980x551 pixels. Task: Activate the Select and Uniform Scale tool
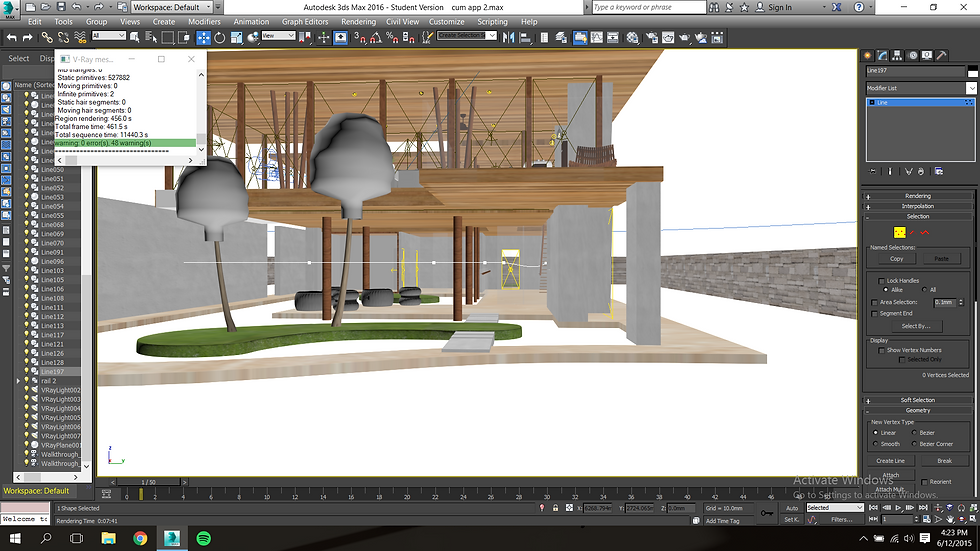236,38
